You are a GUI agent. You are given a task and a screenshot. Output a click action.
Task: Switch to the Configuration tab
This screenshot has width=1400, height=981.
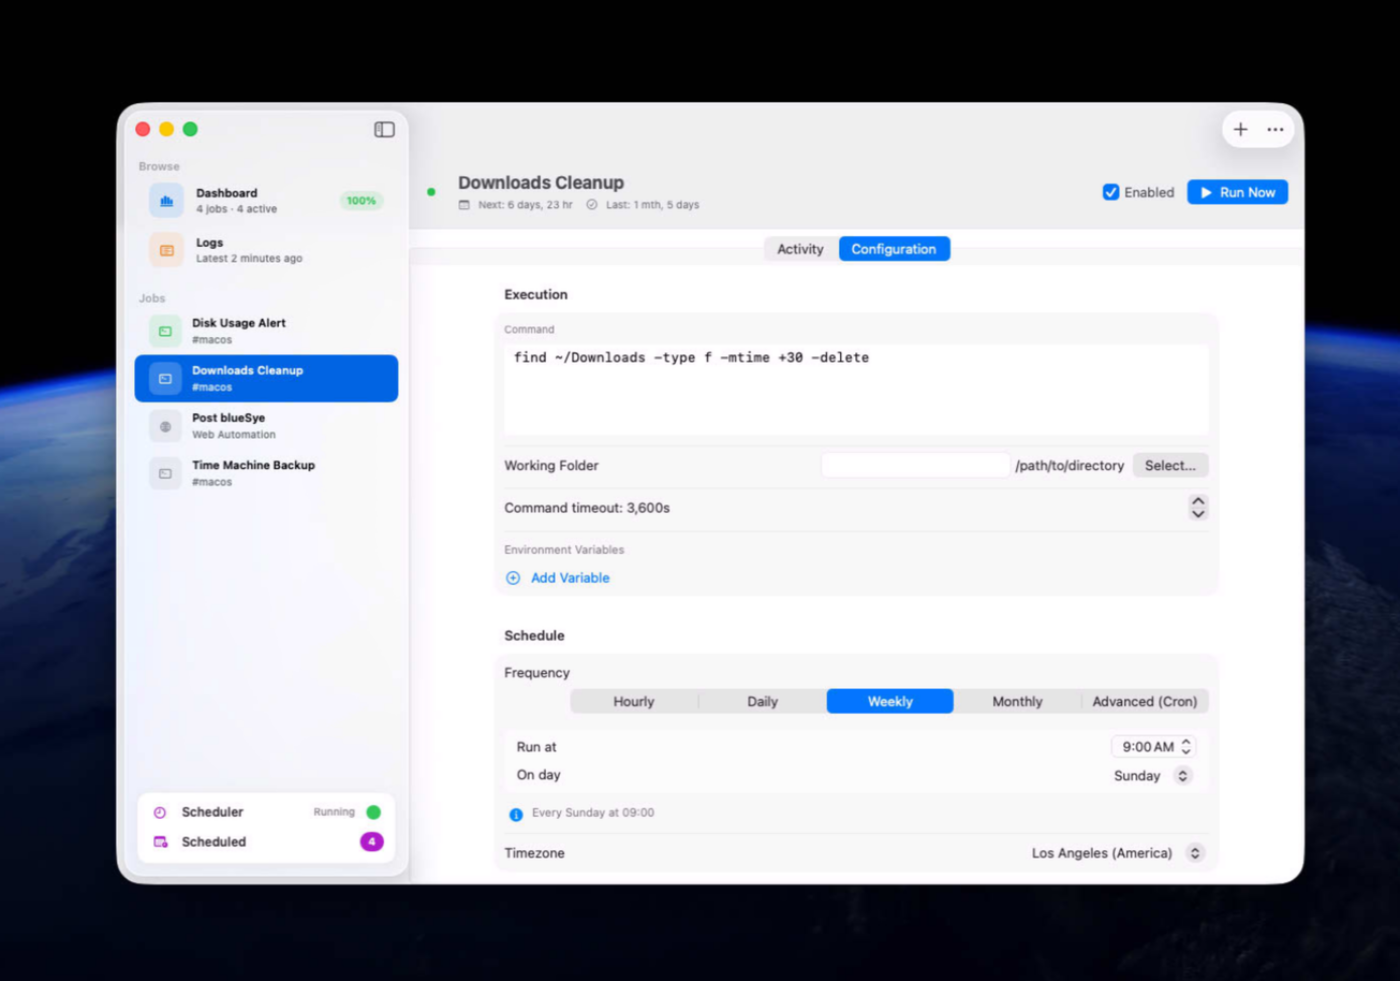pyautogui.click(x=894, y=249)
